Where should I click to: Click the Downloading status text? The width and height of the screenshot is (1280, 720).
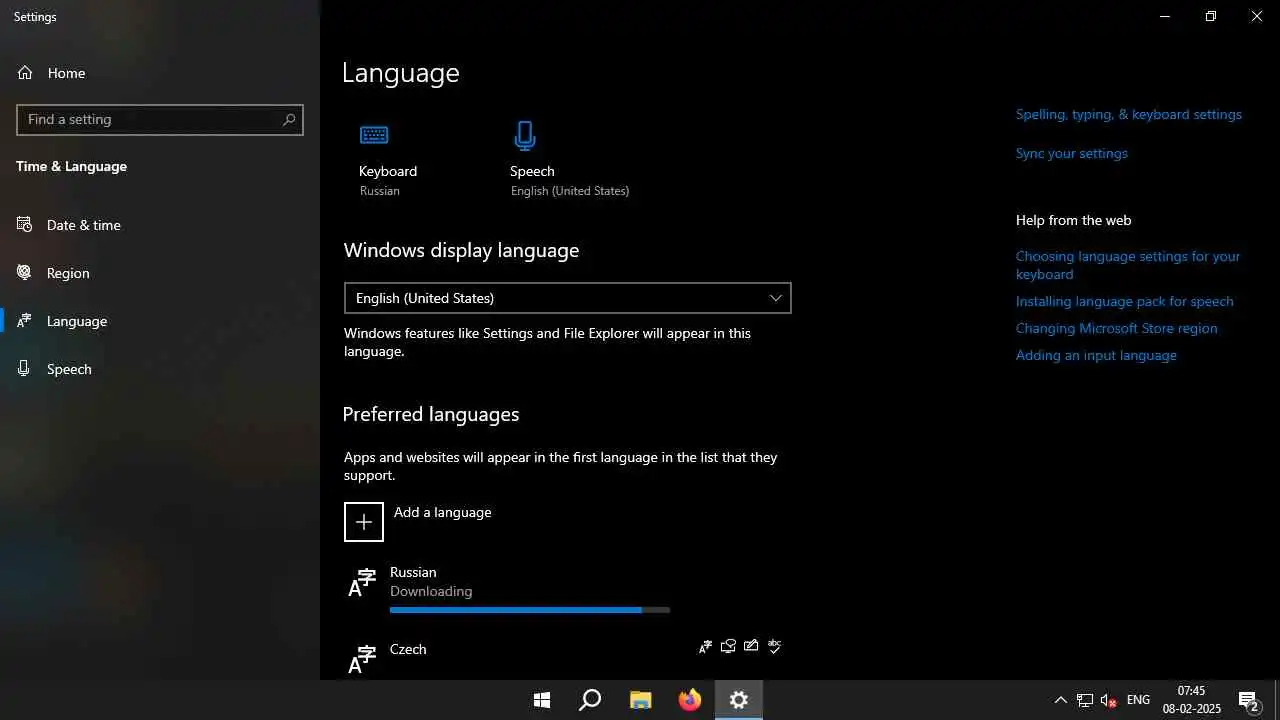pos(431,591)
